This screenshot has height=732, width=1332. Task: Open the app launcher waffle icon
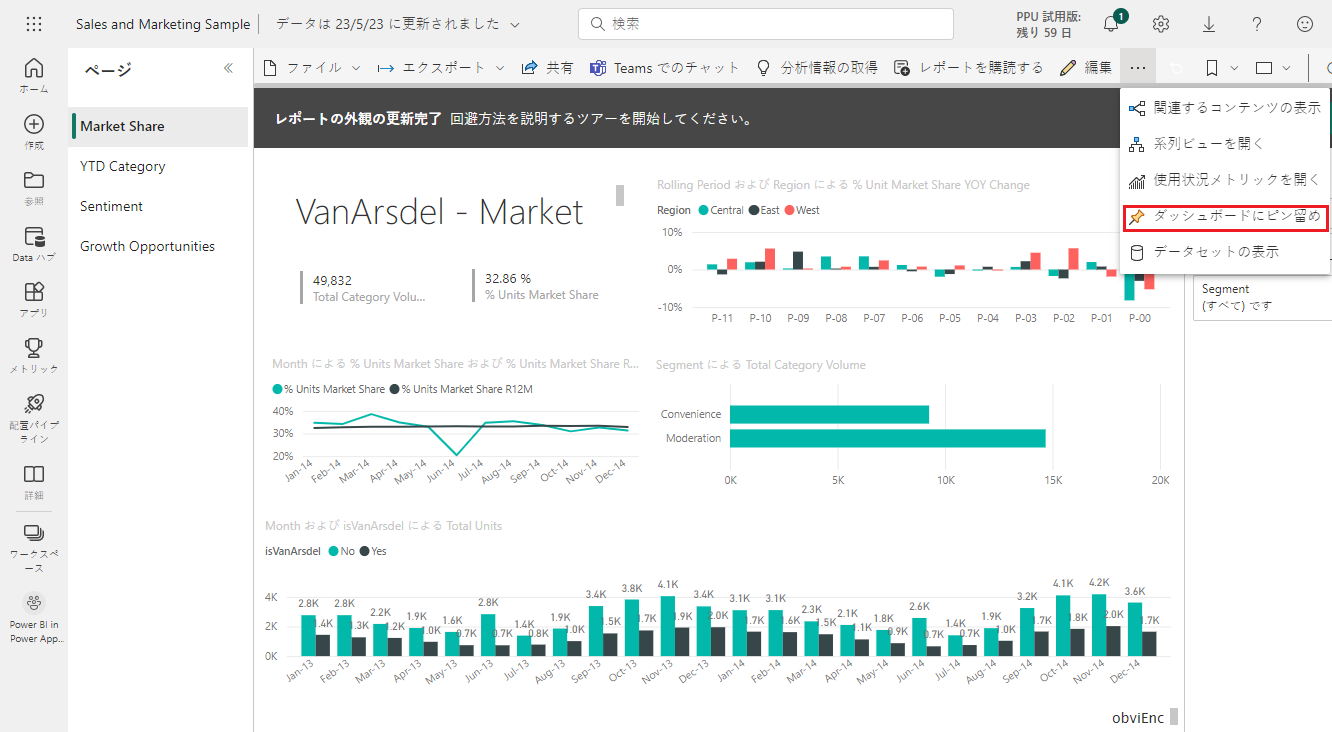(x=33, y=24)
